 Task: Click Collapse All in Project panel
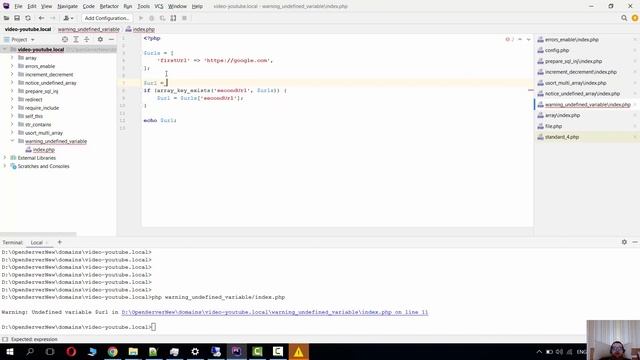[87, 40]
